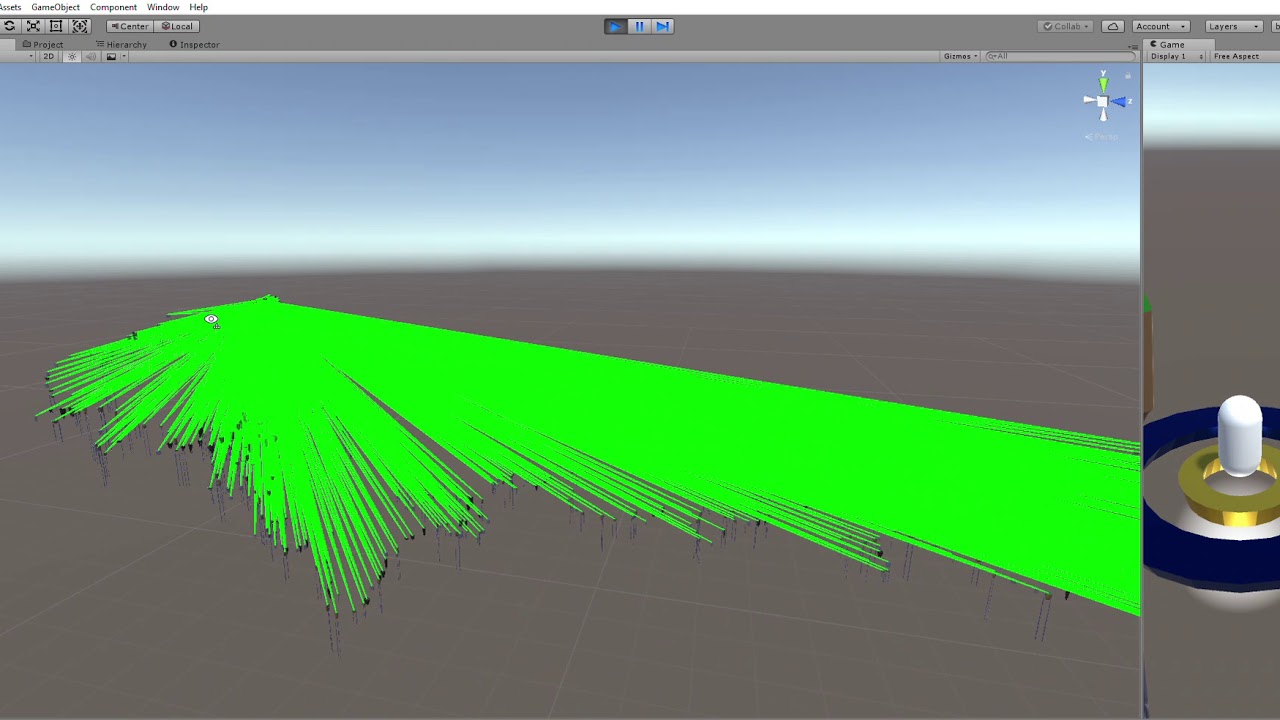Toggle the Local handle rotation button
1280x720 pixels.
(x=177, y=26)
